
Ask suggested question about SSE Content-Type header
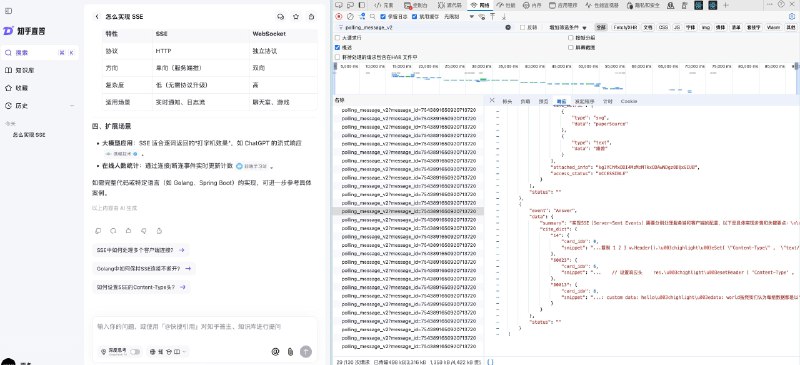(141, 287)
